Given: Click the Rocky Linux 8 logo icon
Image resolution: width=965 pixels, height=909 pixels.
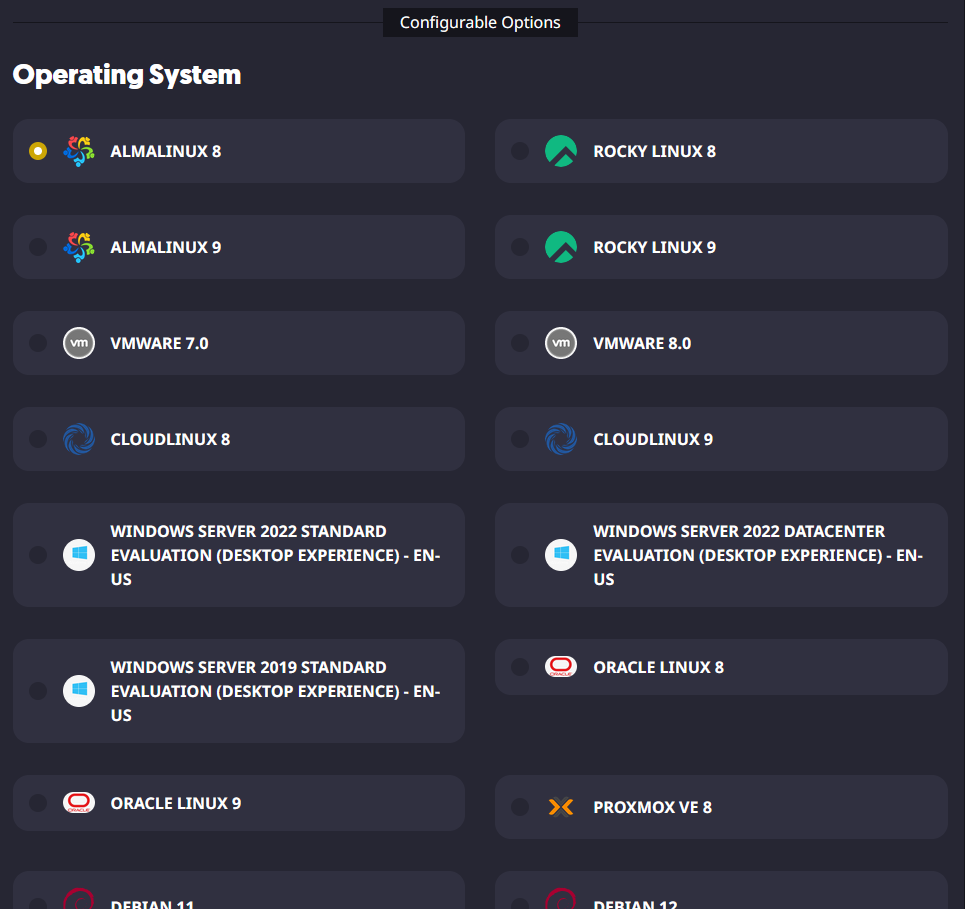Looking at the screenshot, I should click(x=561, y=151).
